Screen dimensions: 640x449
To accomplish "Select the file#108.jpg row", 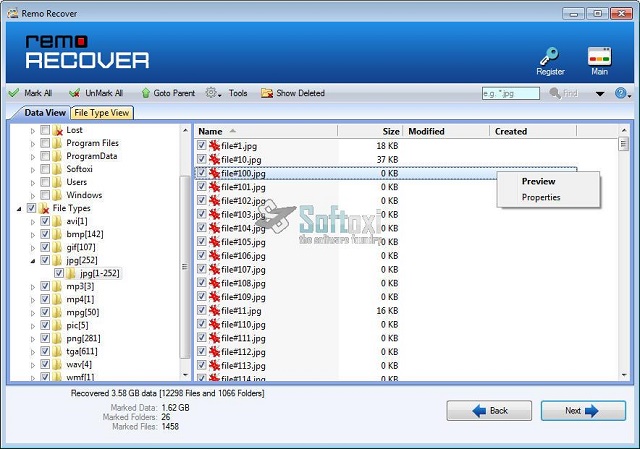I will [x=386, y=283].
